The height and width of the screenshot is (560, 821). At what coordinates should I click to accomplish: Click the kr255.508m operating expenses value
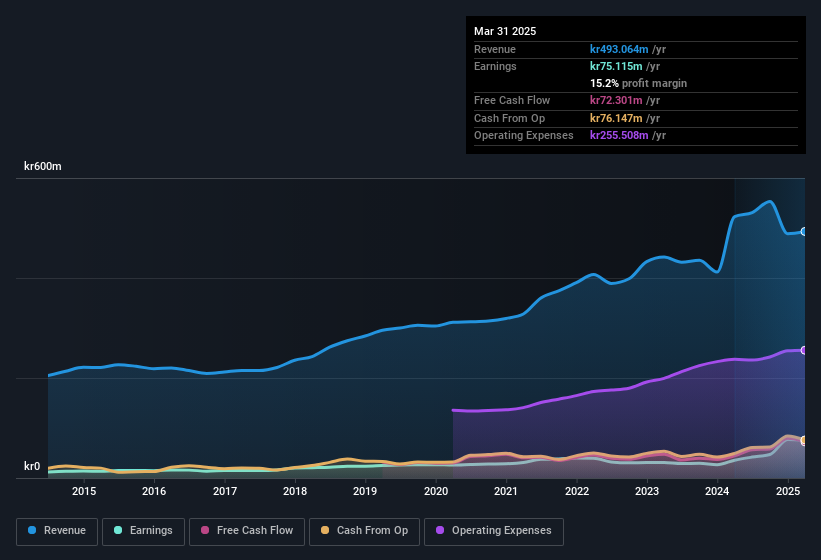pyautogui.click(x=619, y=136)
